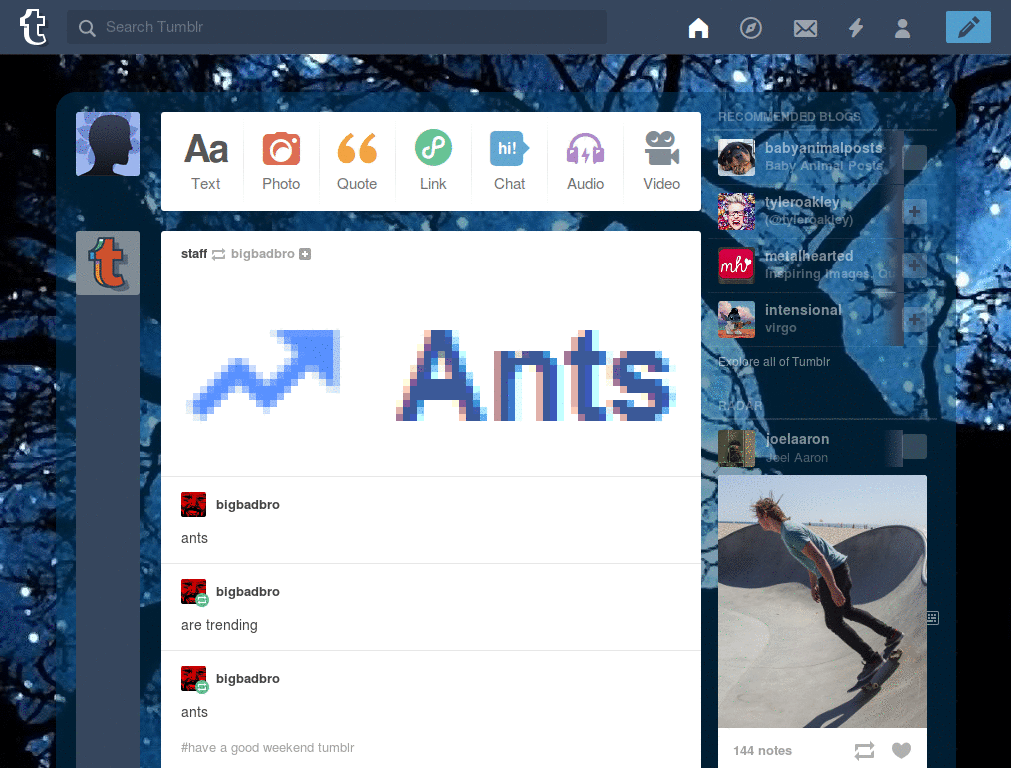The image size is (1024, 768).
Task: Click the babyanimalposts avatar
Action: click(x=736, y=157)
